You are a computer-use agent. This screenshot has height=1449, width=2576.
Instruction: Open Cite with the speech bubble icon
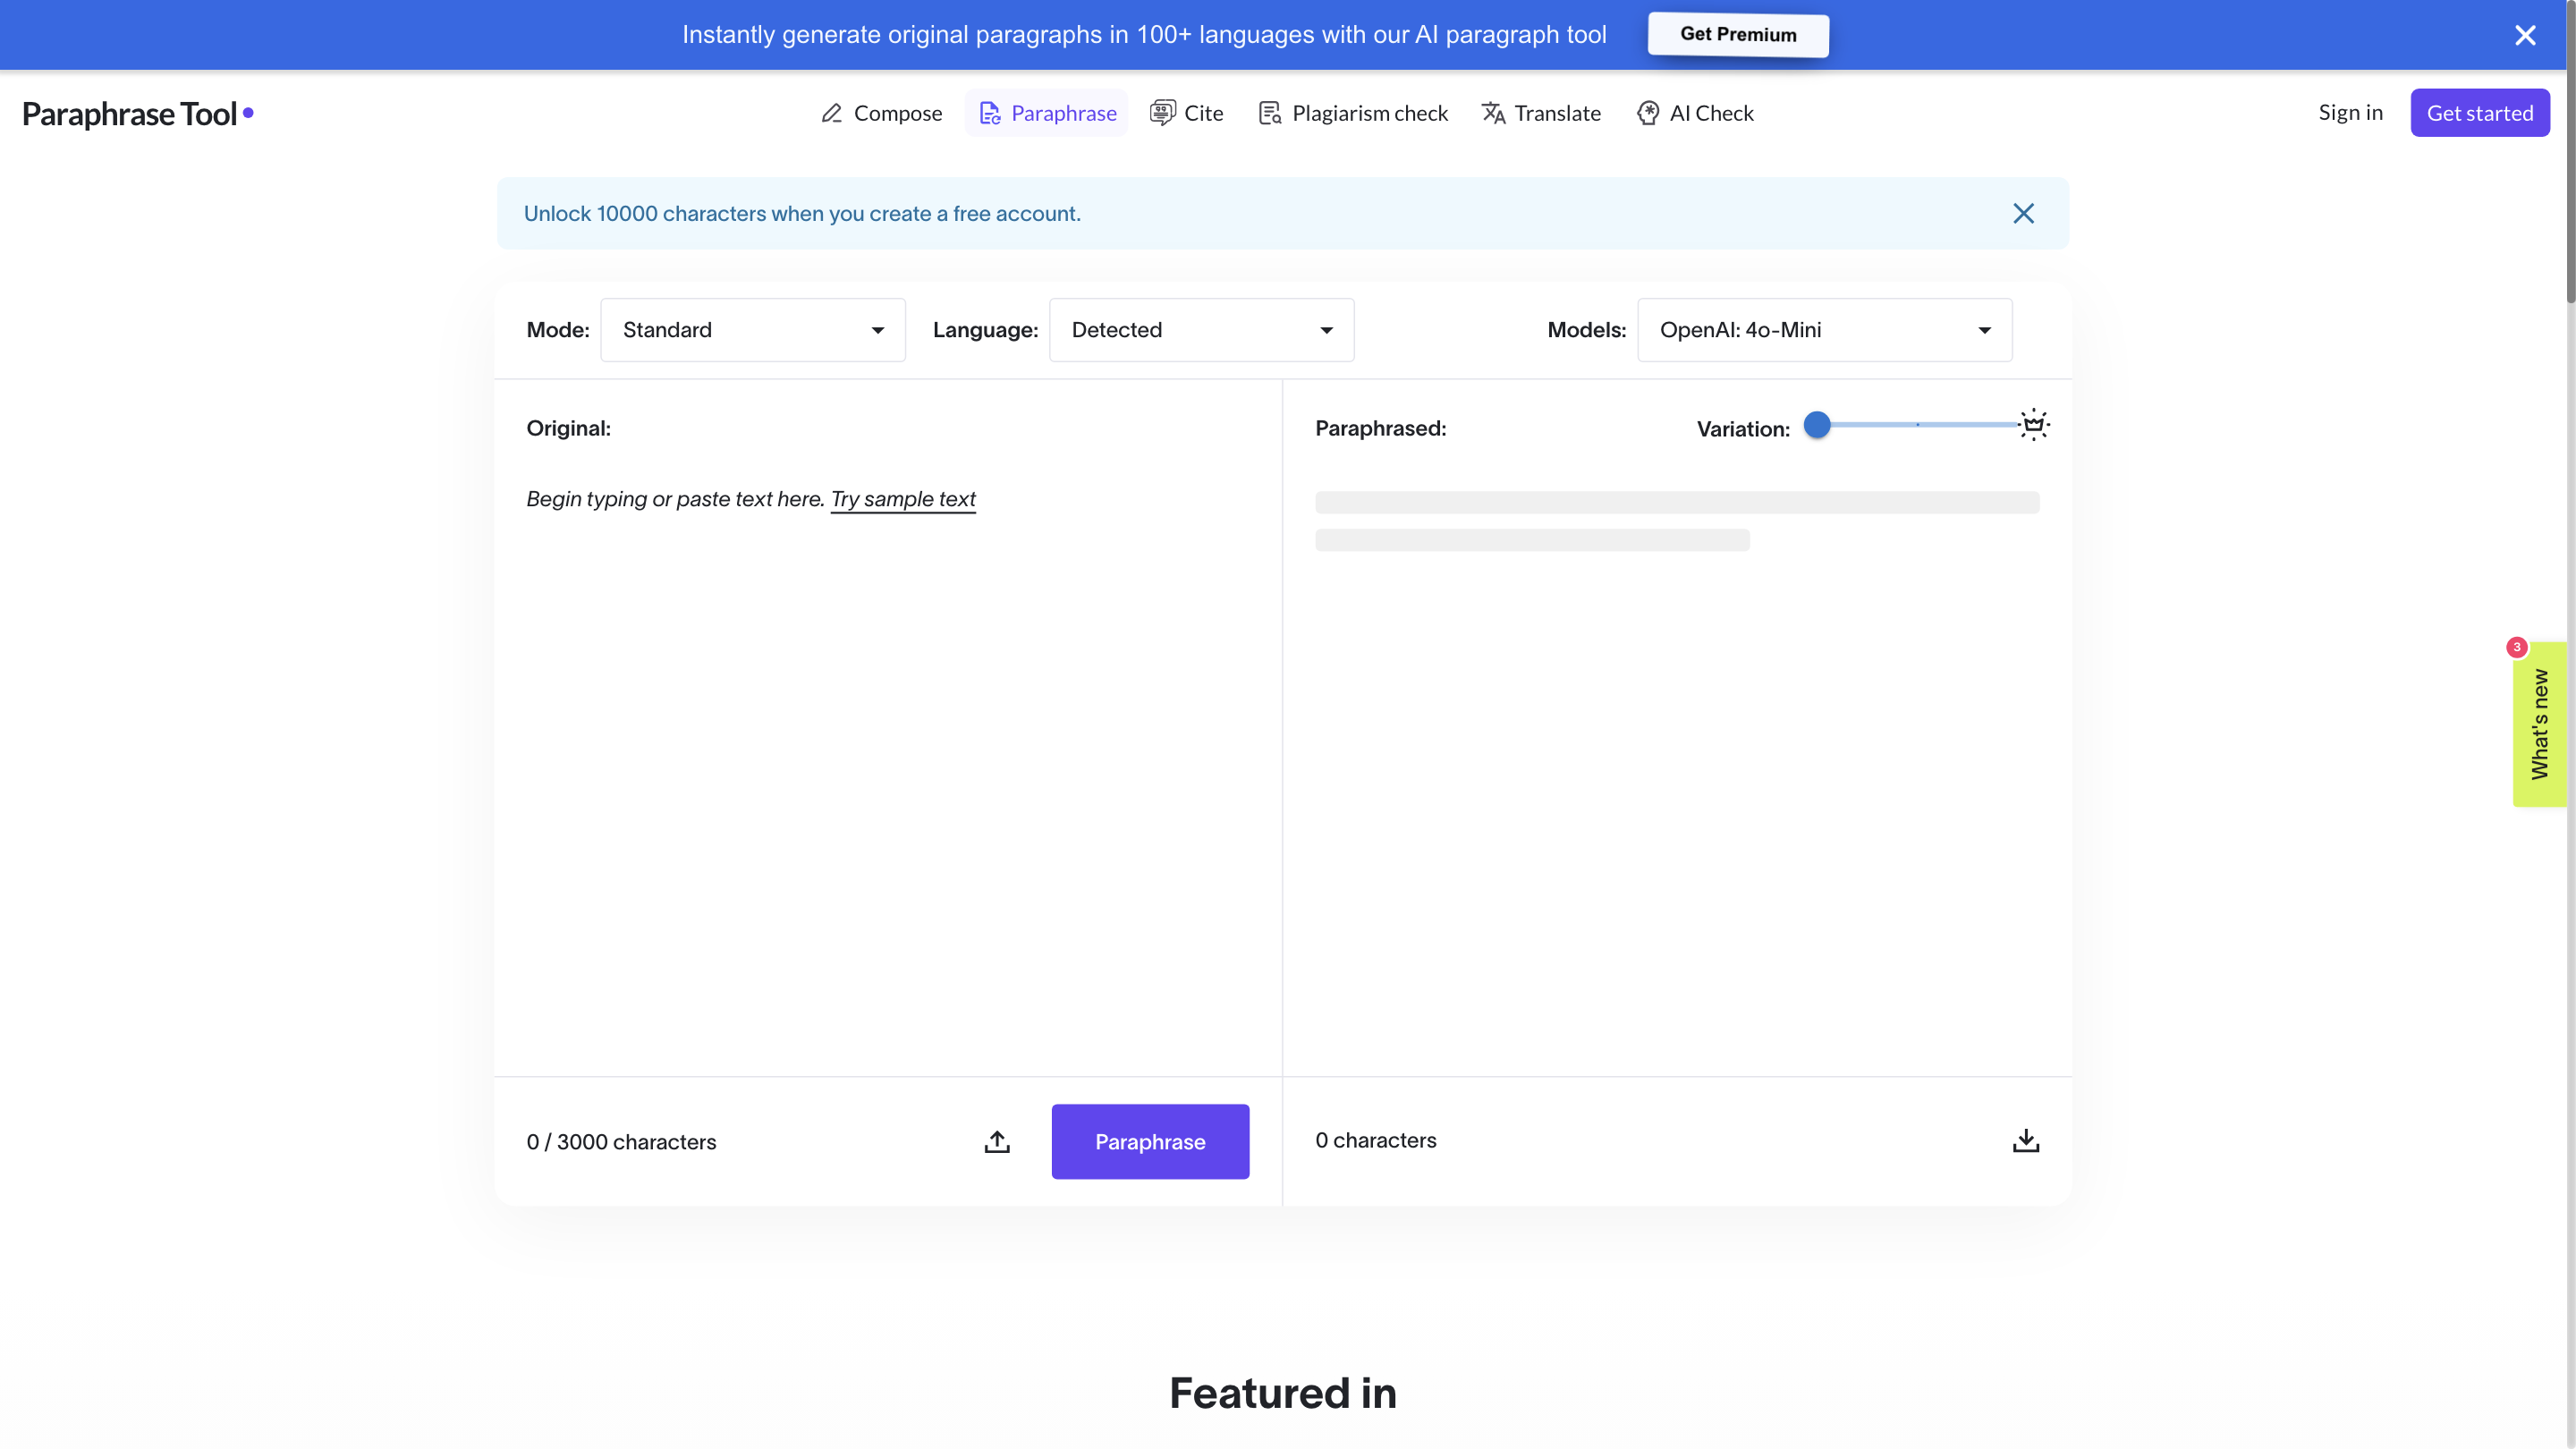pyautogui.click(x=1162, y=113)
